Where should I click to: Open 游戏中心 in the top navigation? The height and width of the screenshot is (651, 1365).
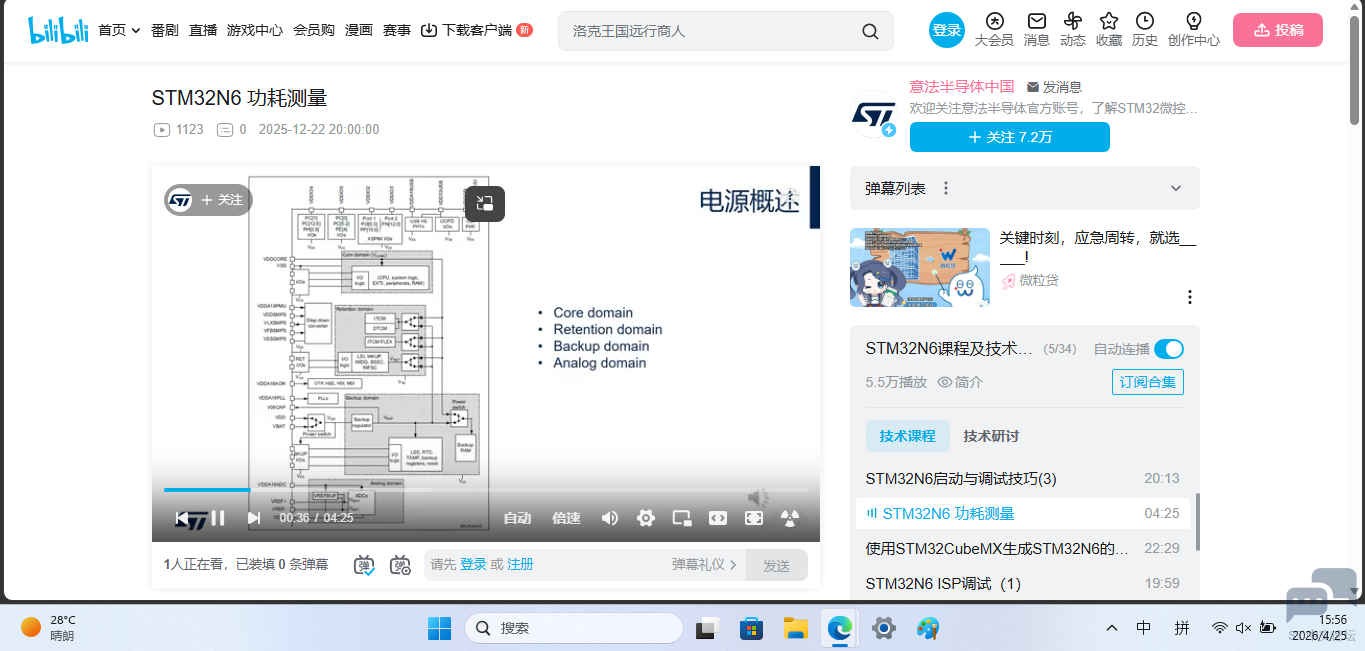coord(255,30)
